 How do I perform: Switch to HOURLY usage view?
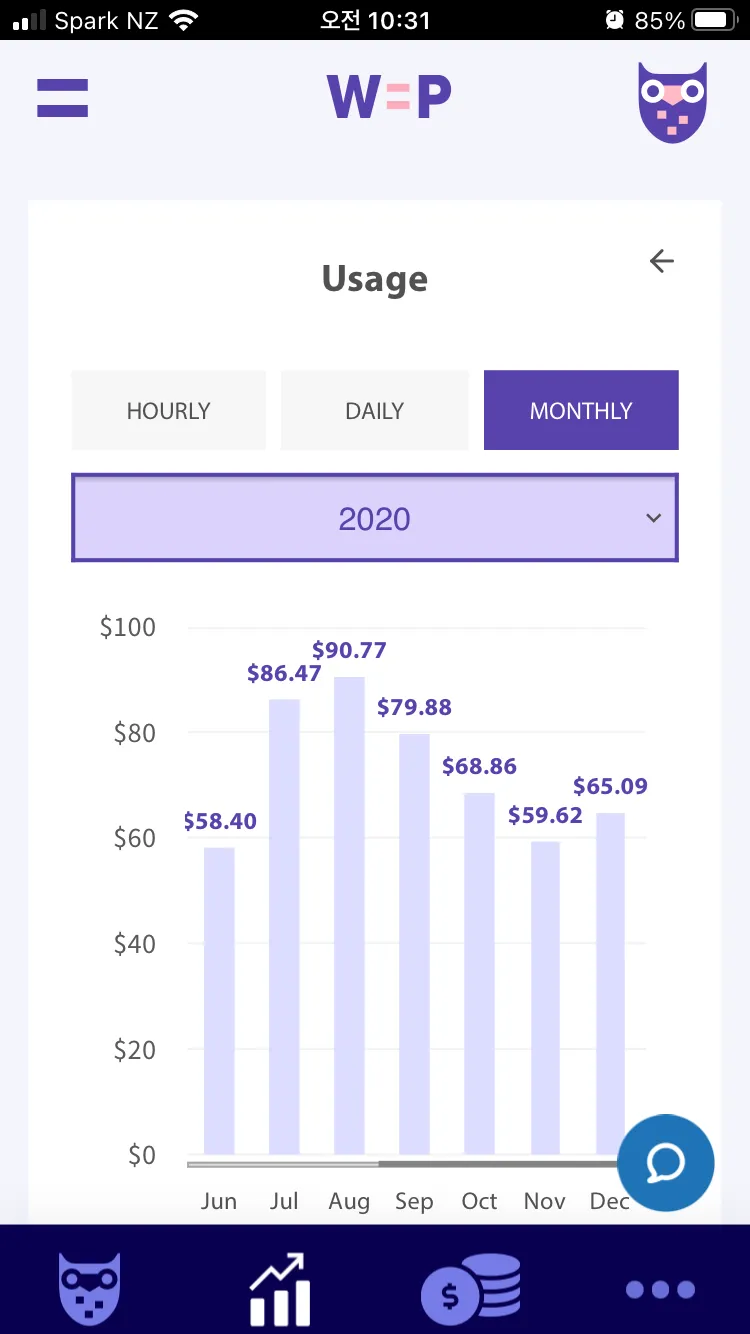[169, 410]
